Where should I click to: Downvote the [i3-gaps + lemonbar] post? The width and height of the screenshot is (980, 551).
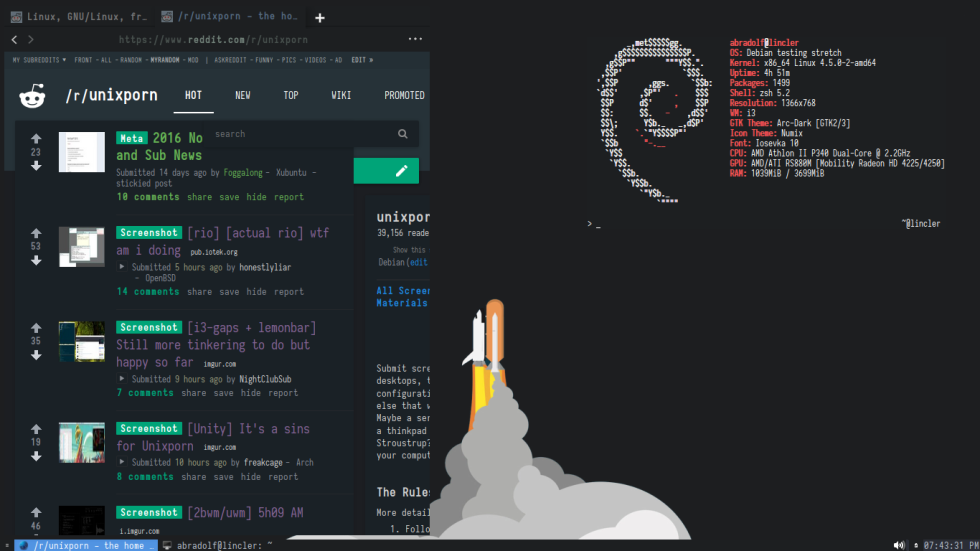[x=36, y=355]
